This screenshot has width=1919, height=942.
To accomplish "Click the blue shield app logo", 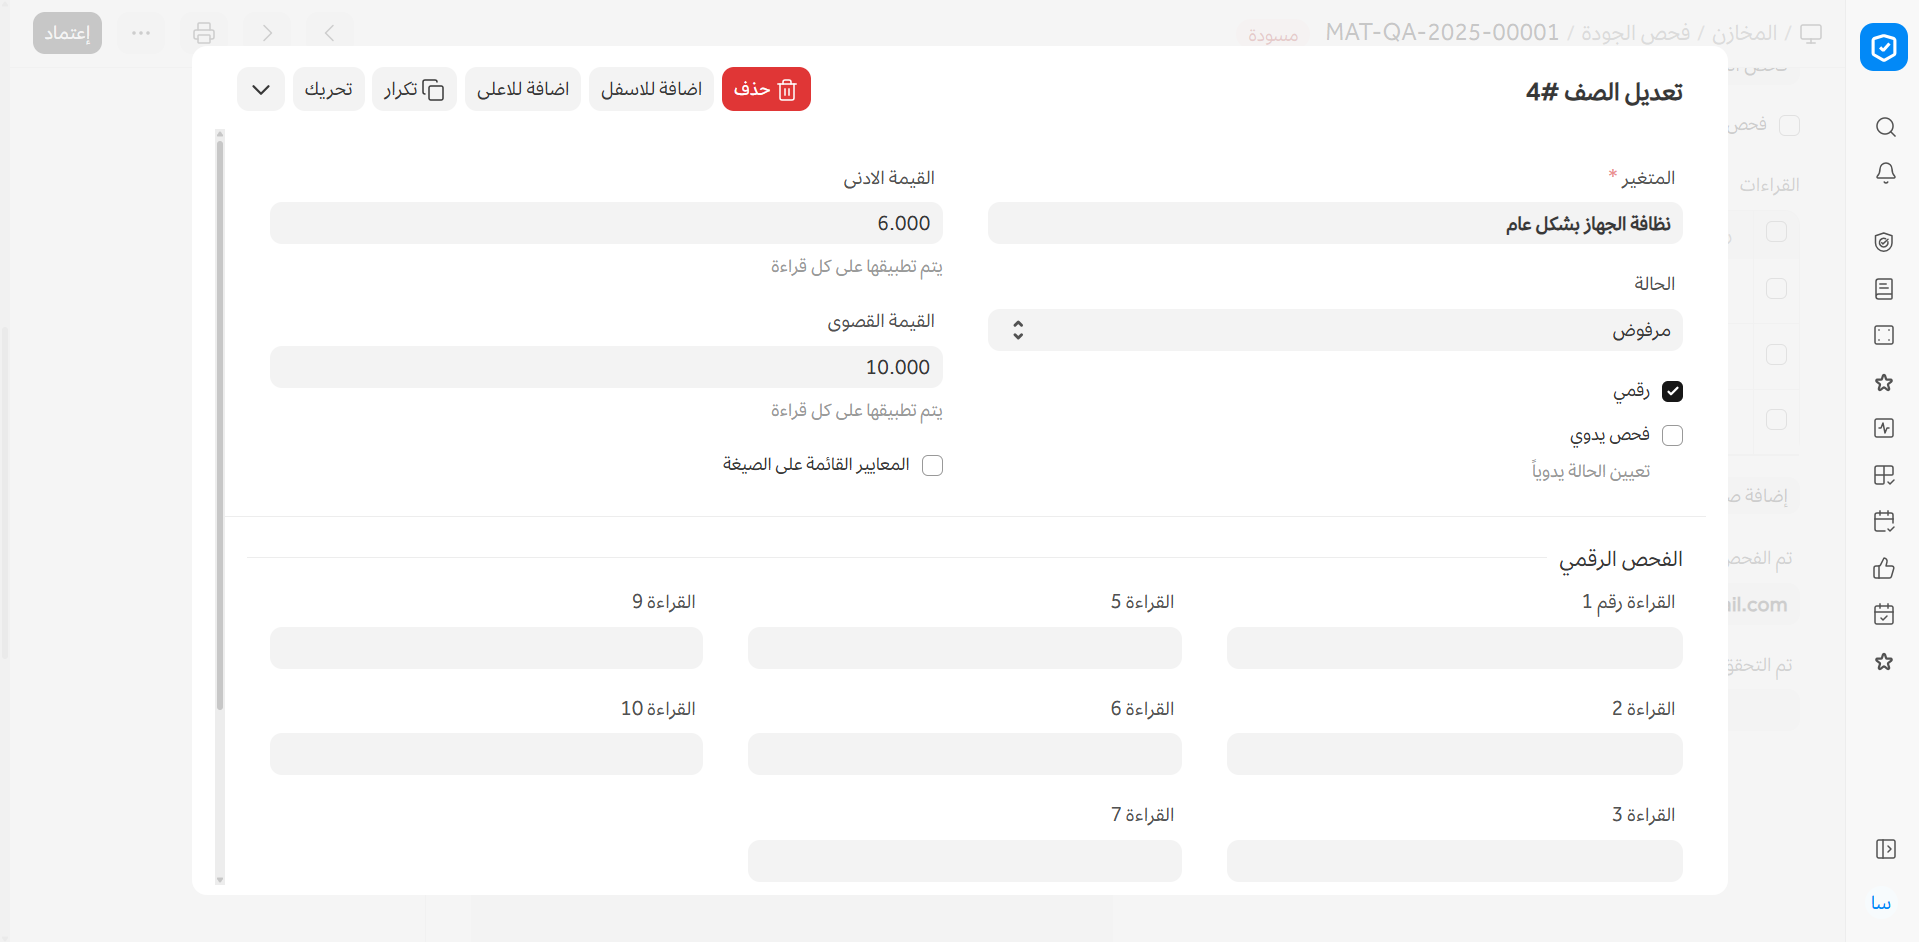I will (1883, 47).
